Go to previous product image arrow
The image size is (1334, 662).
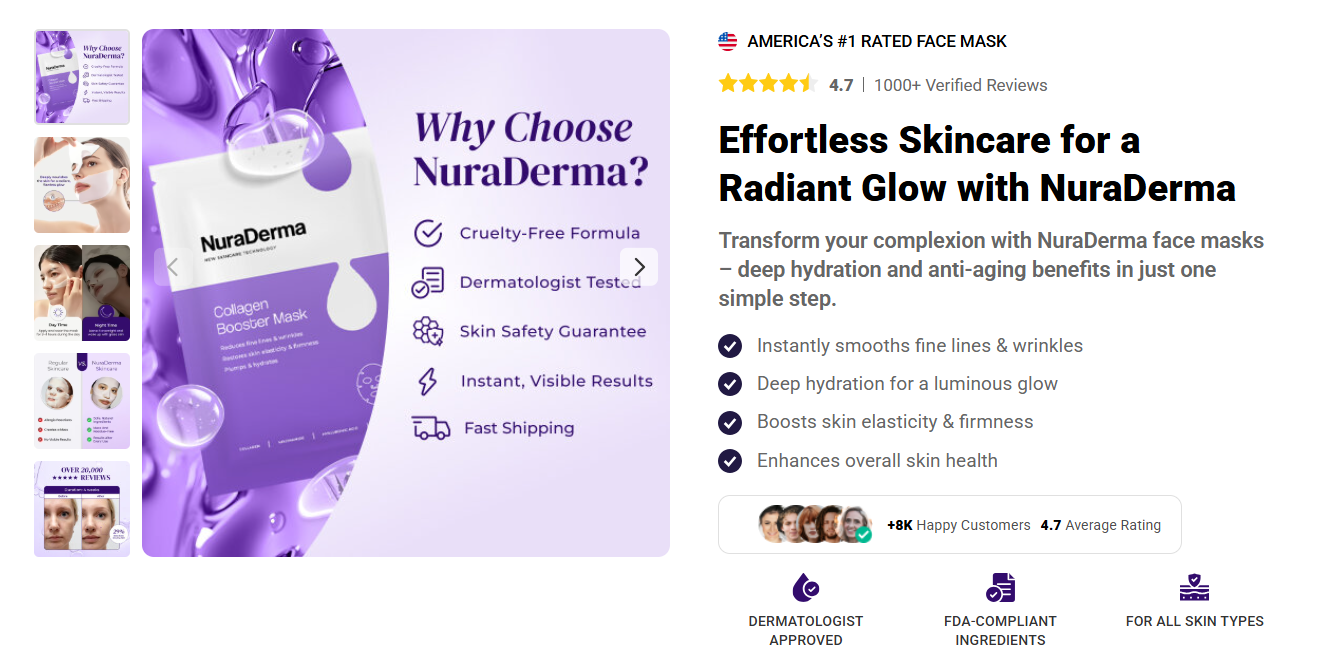pos(172,267)
